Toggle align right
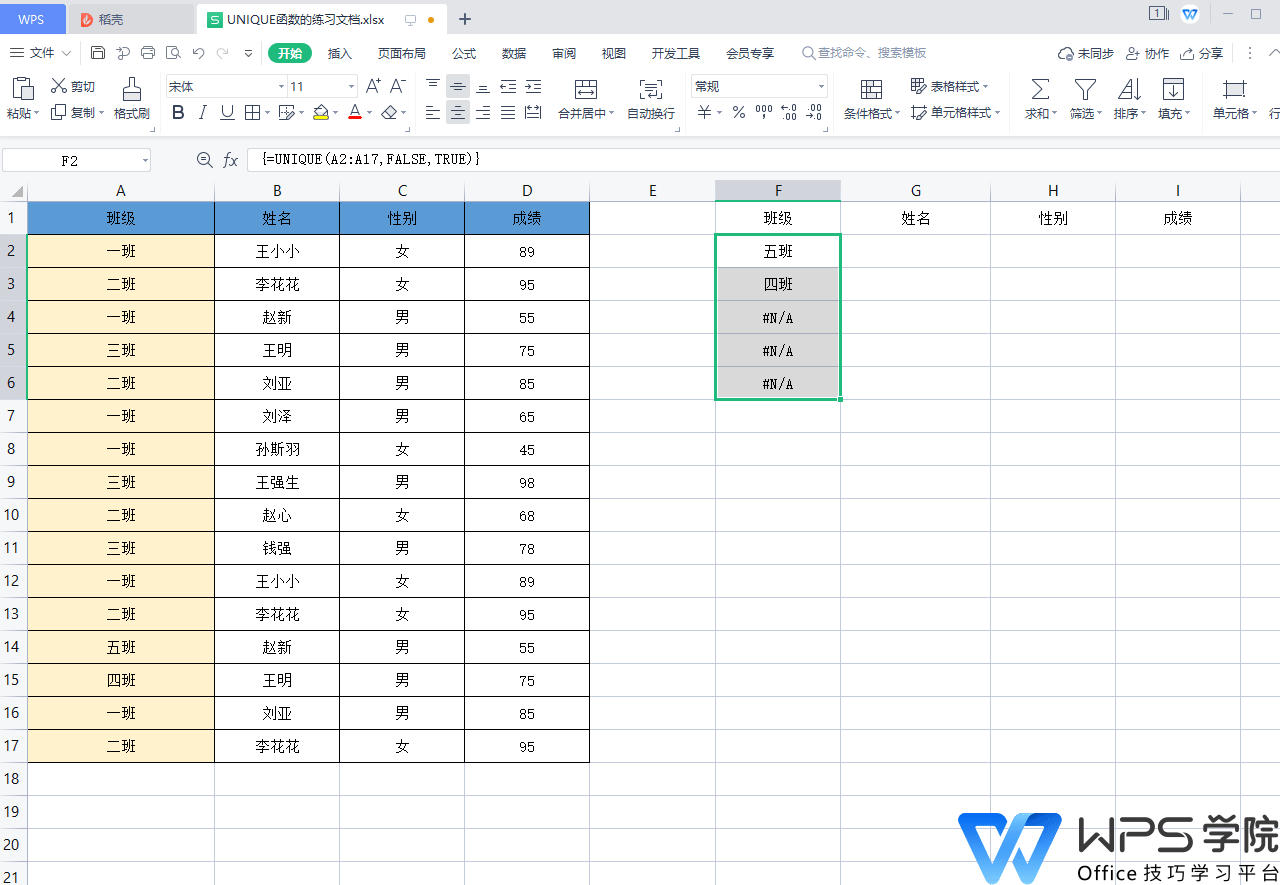Image resolution: width=1280 pixels, height=885 pixels. pos(483,113)
